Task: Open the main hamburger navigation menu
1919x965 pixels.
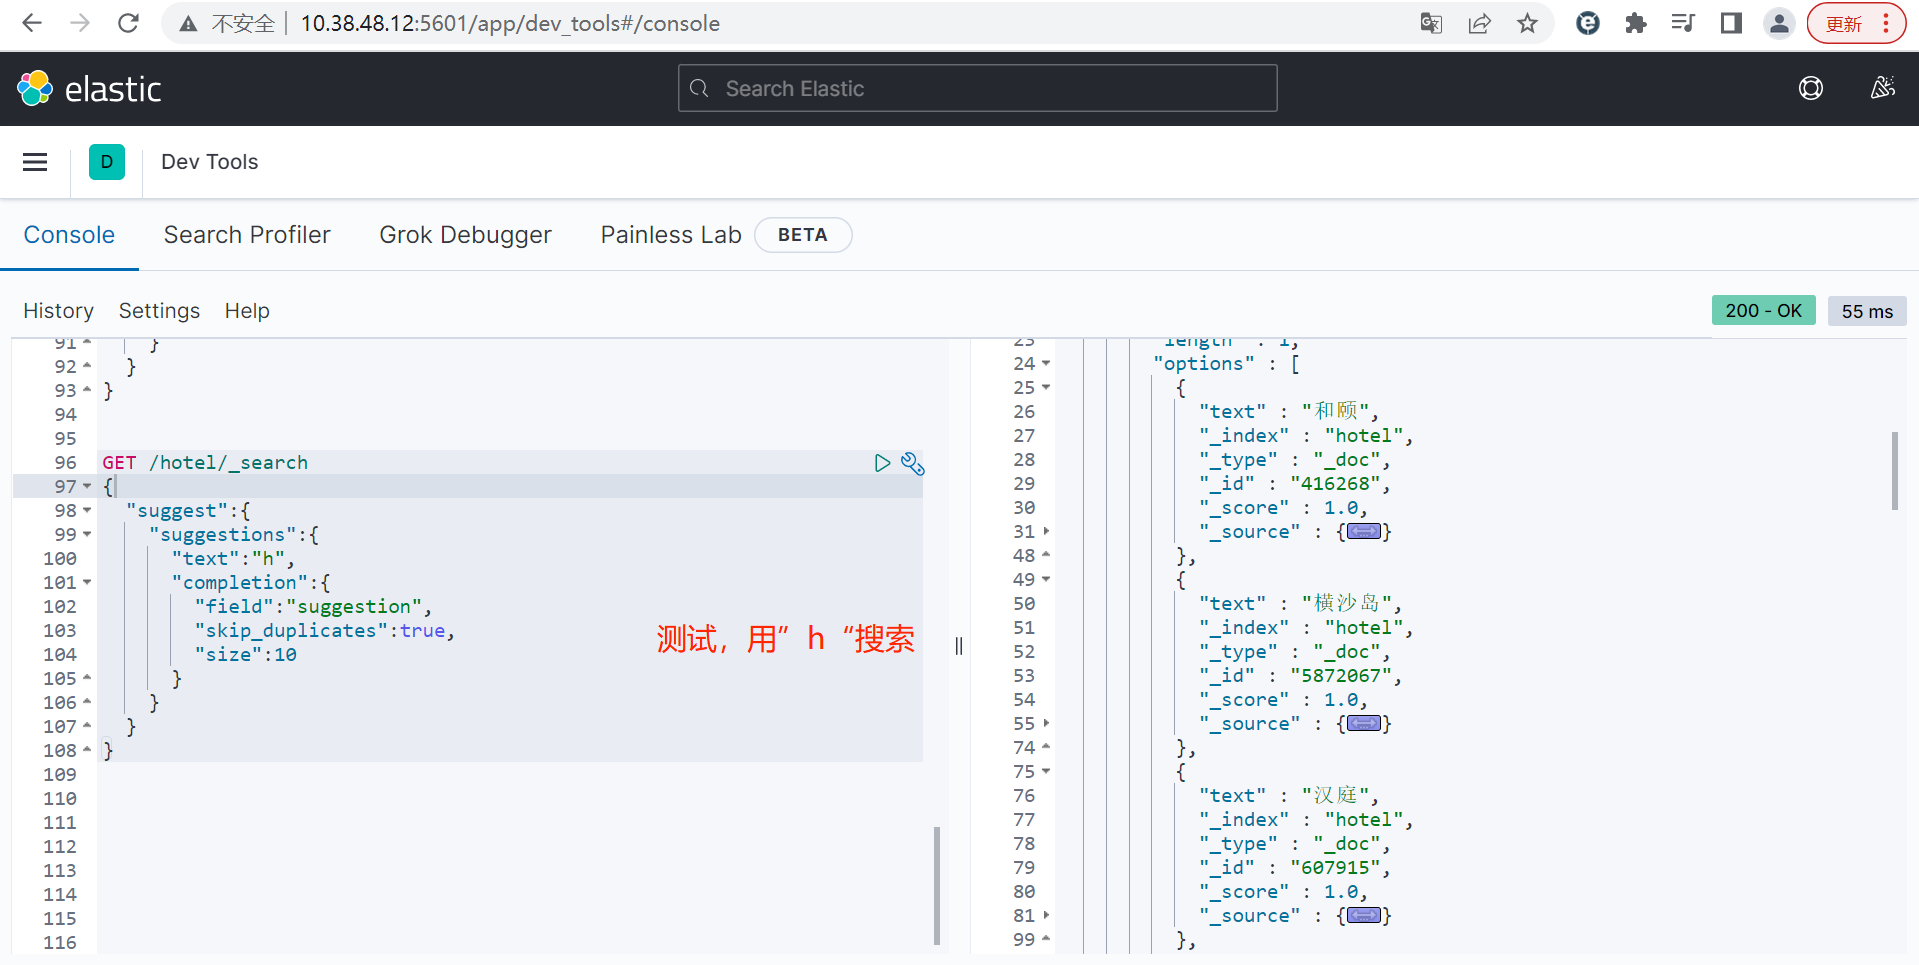Action: 35,162
